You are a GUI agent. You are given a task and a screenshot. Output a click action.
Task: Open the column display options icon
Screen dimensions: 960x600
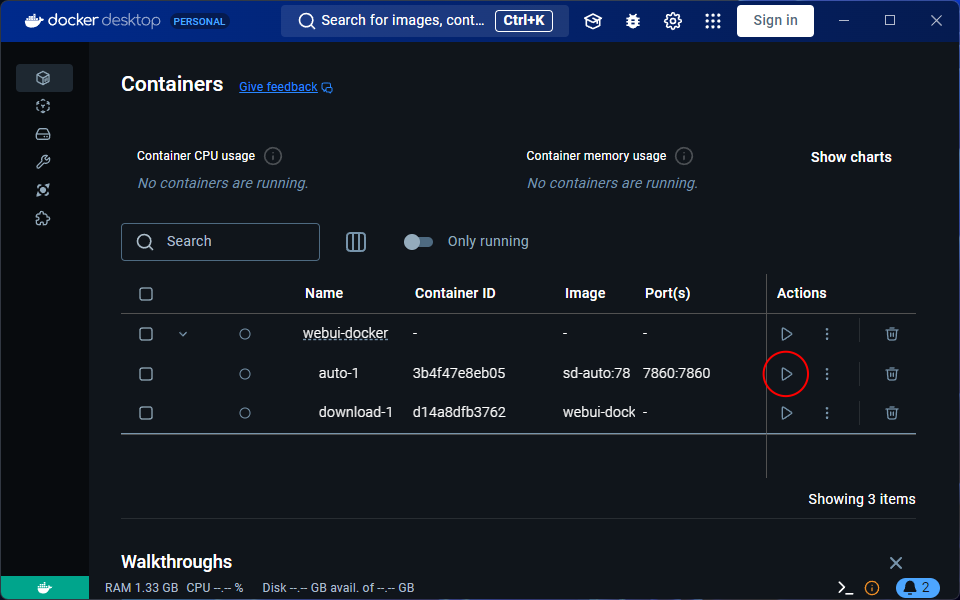tap(356, 242)
